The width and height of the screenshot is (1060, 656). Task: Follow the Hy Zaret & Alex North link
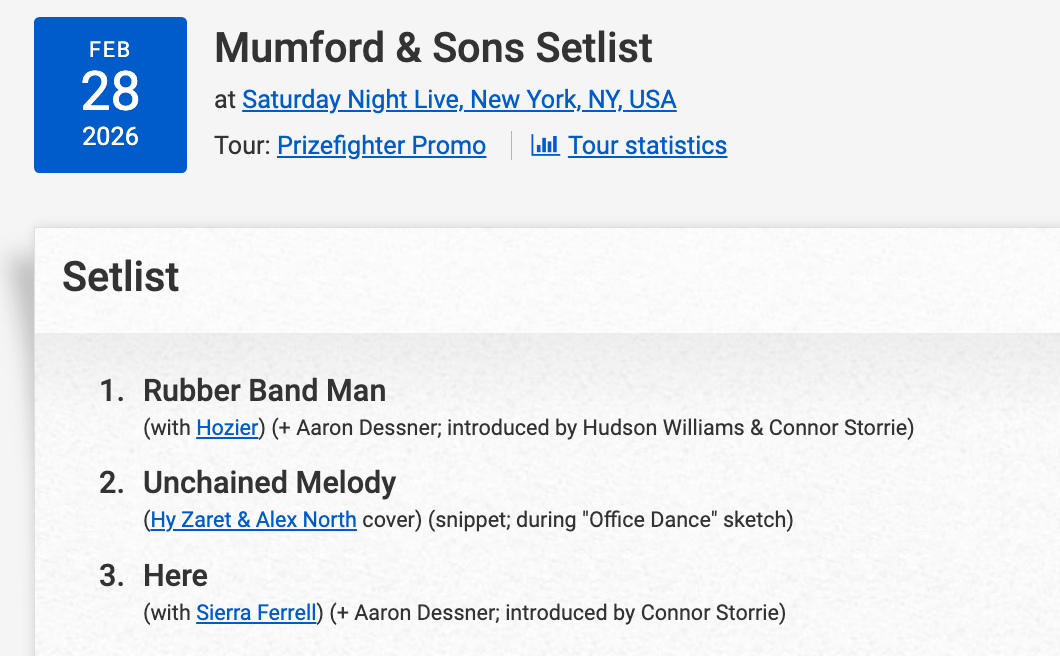tap(253, 520)
